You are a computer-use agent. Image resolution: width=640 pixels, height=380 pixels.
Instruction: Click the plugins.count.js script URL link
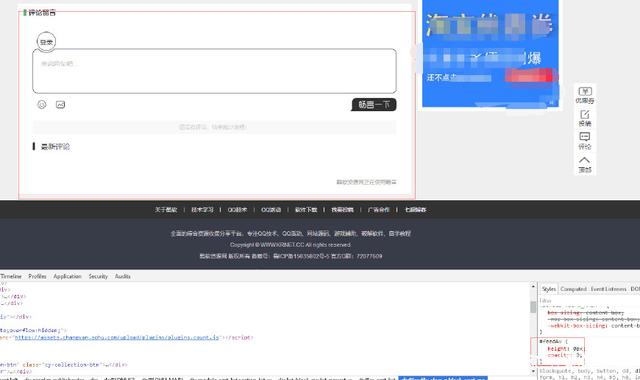(117, 338)
